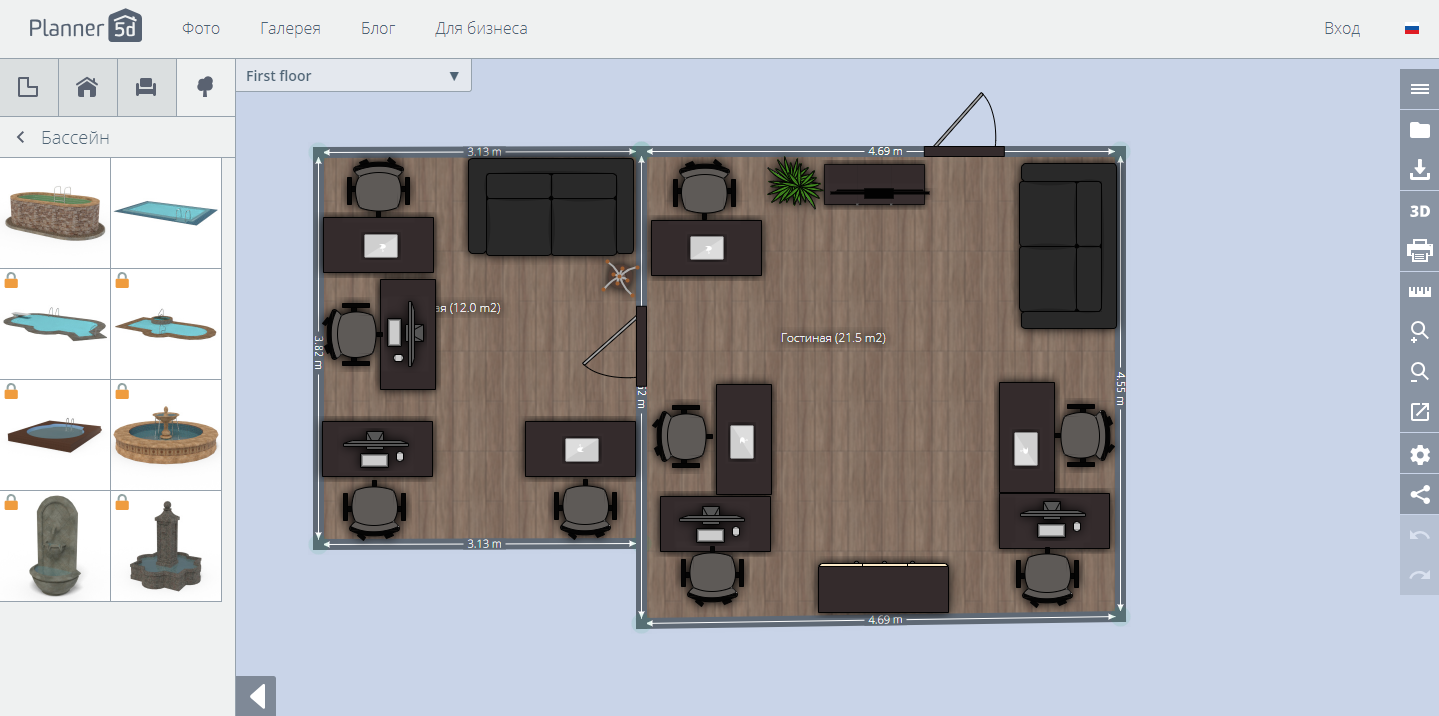Click the Гостиная (21.5 m2) room label
Viewport: 1439px width, 716px height.
833,338
